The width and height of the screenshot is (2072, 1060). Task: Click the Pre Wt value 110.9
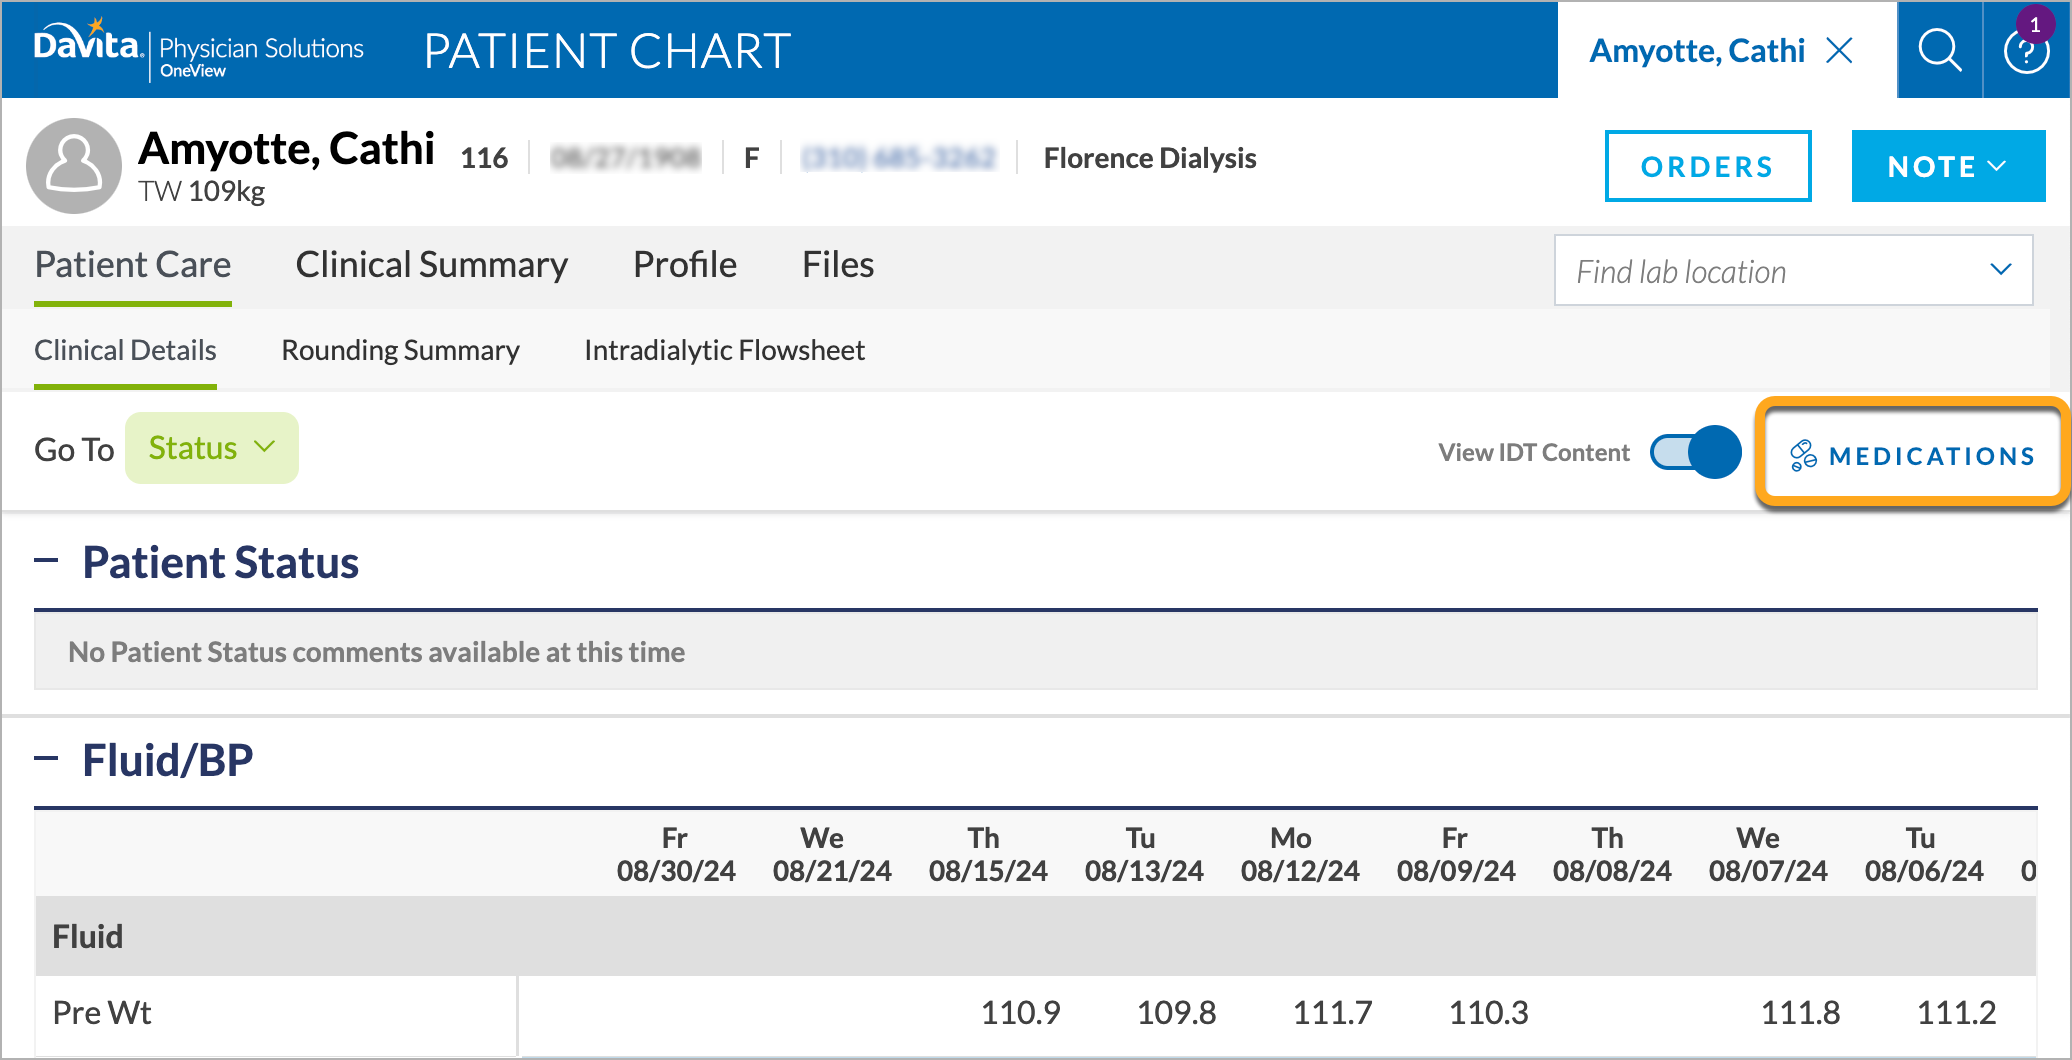(1020, 1012)
